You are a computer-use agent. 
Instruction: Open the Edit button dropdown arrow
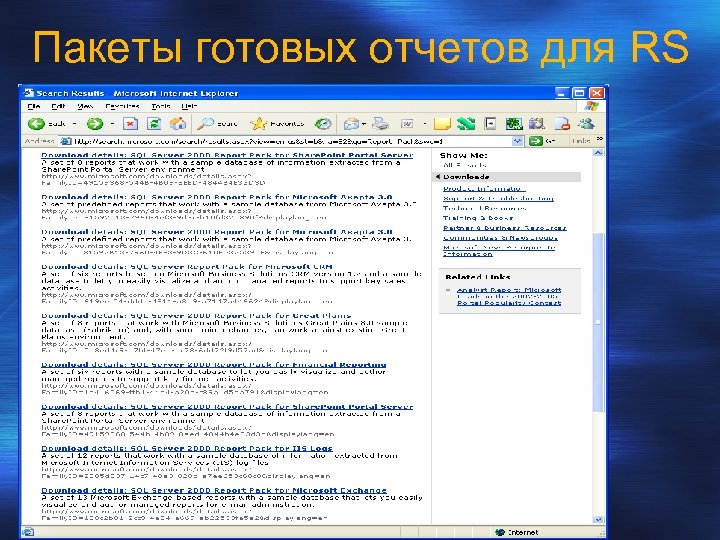click(x=425, y=124)
